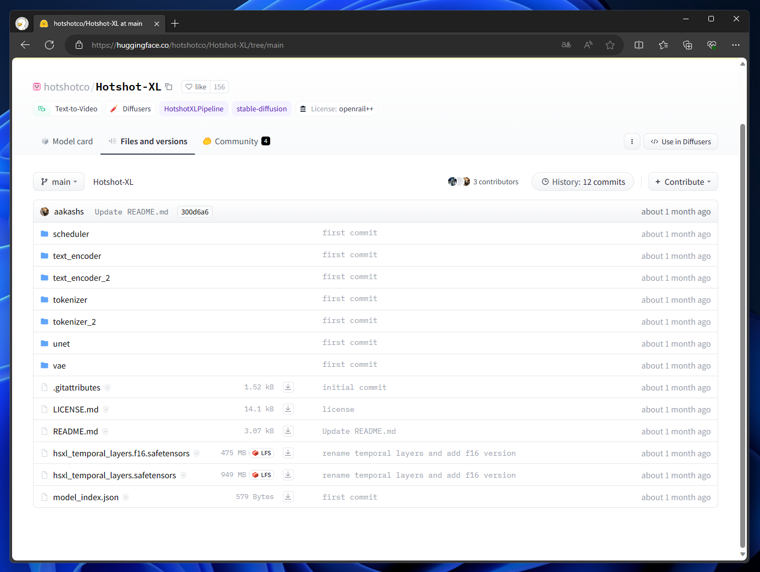This screenshot has width=760, height=572.
Task: Reload the current browser page
Action: [49, 45]
